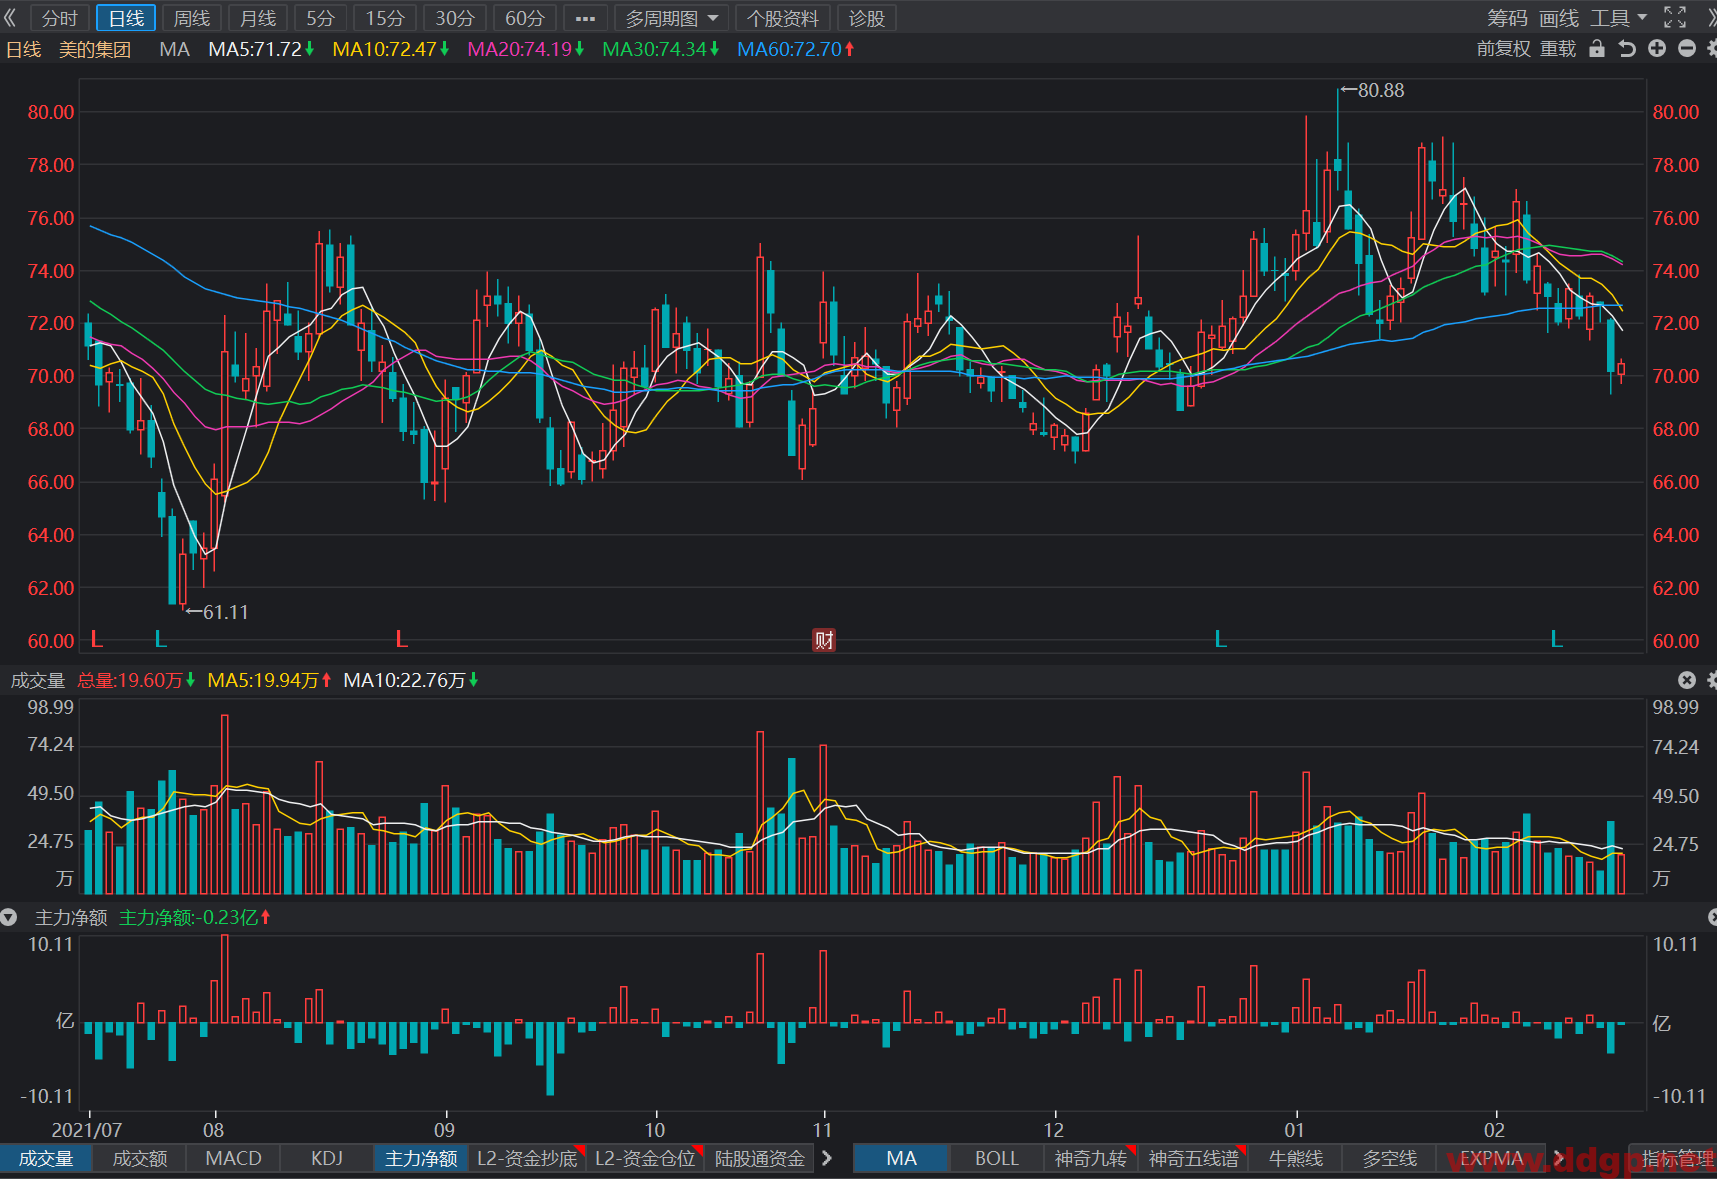The height and width of the screenshot is (1179, 1717).
Task: Select the 主力净额 indicator tab
Action: [x=421, y=1158]
